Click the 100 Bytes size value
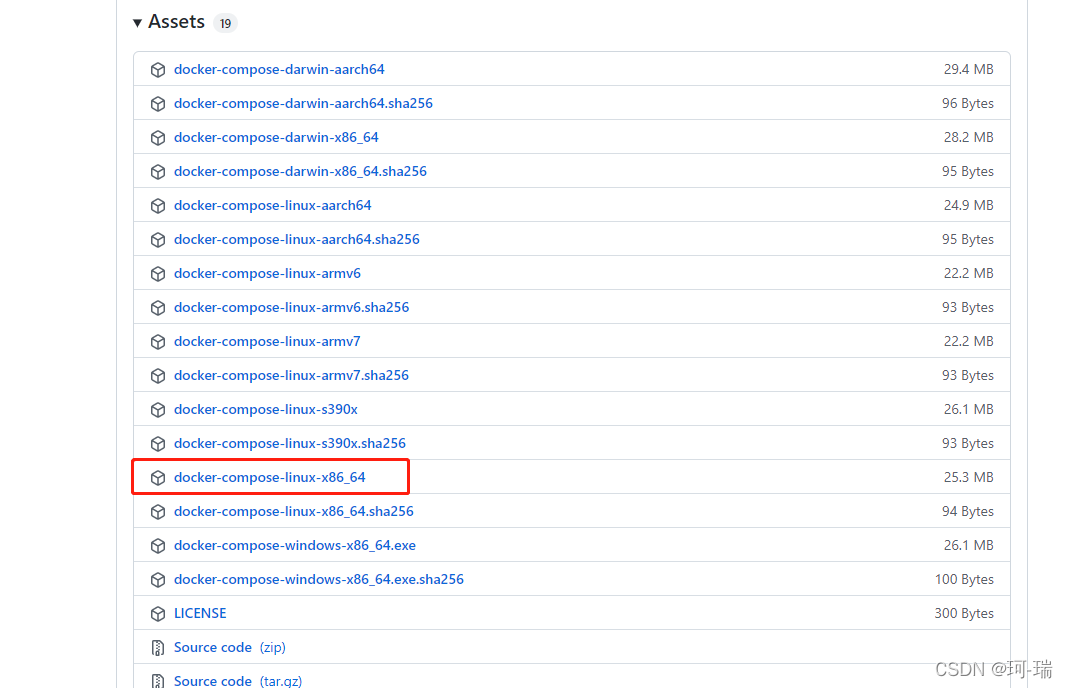The width and height of the screenshot is (1068, 688). pyautogui.click(x=964, y=580)
